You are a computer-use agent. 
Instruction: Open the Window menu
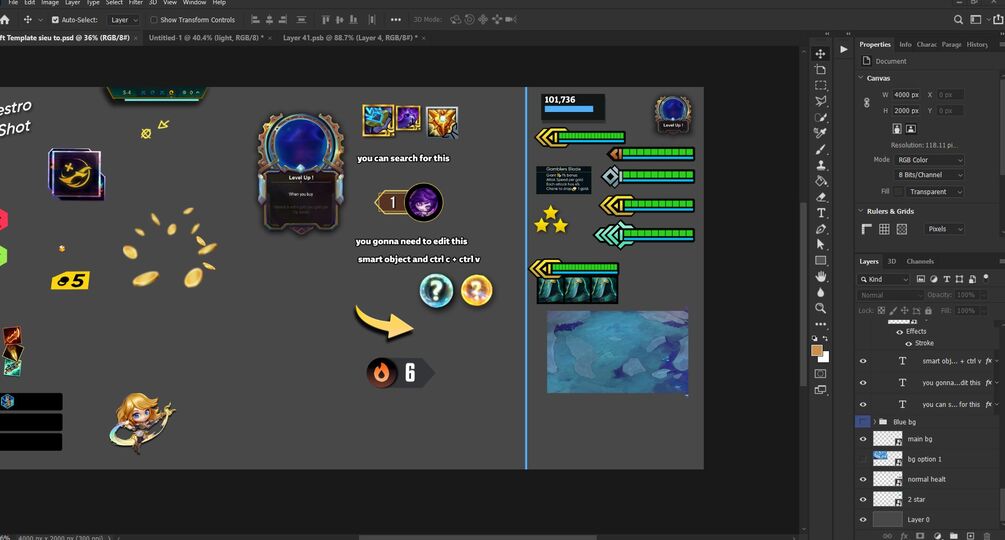click(194, 3)
